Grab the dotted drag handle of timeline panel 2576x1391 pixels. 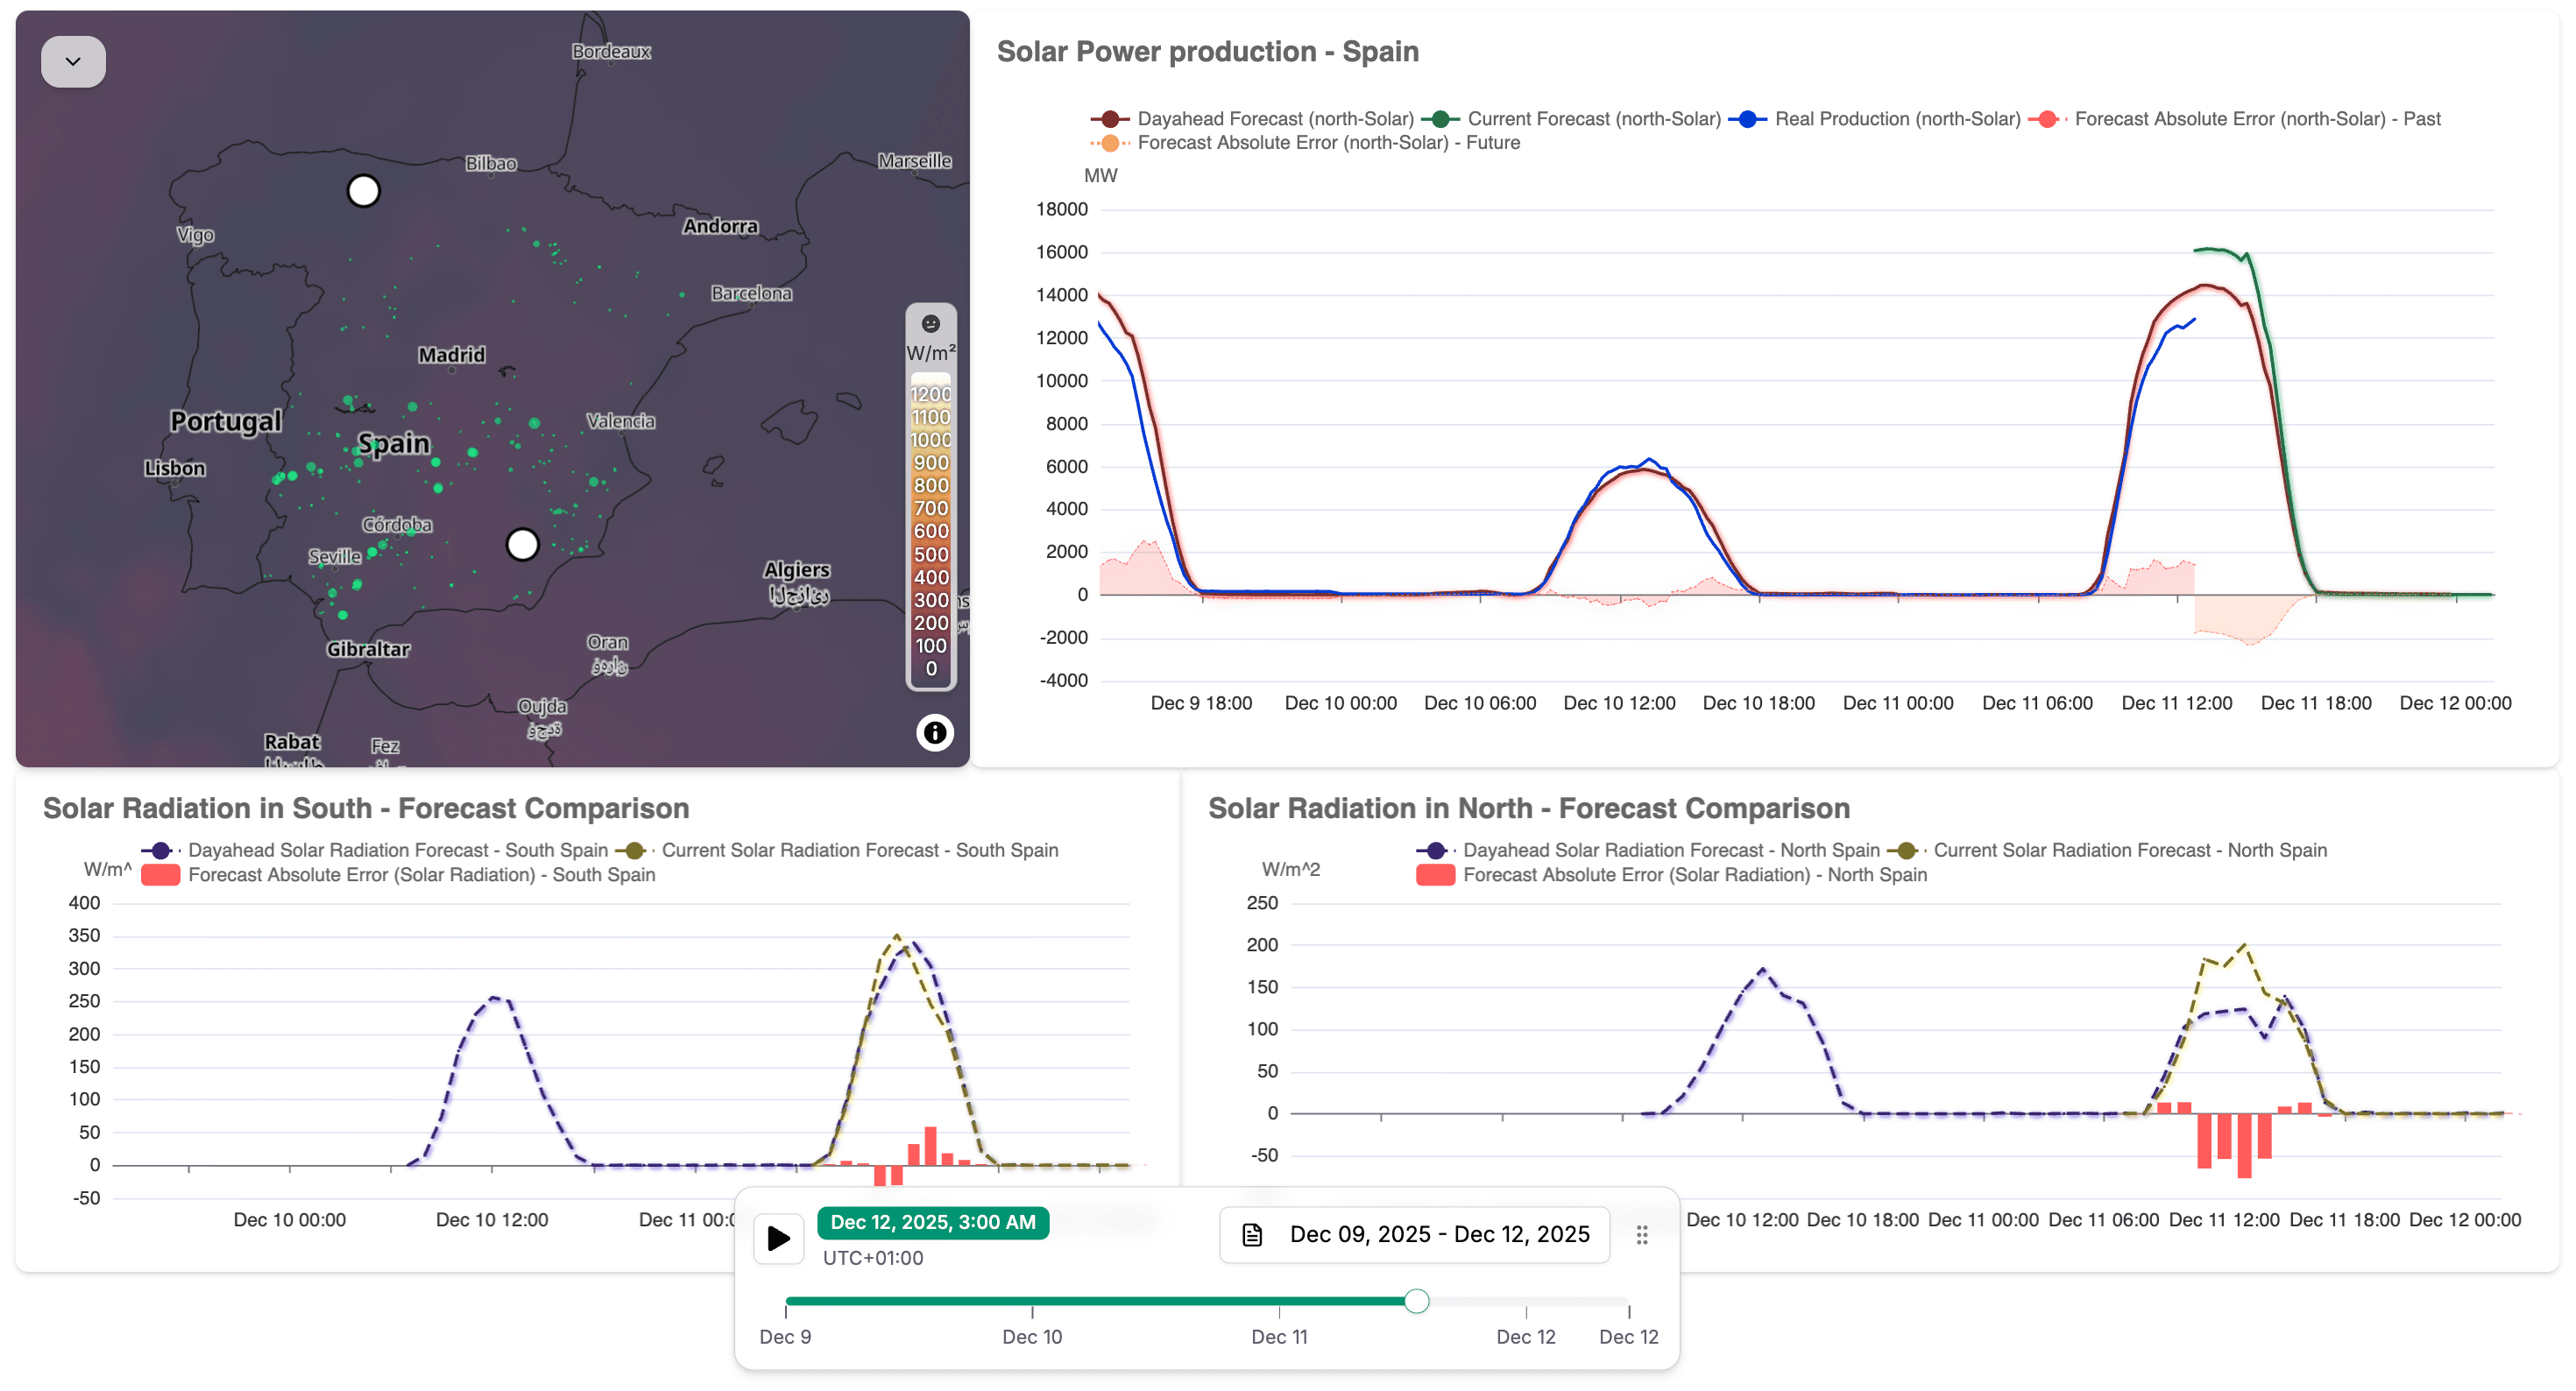pos(1642,1235)
